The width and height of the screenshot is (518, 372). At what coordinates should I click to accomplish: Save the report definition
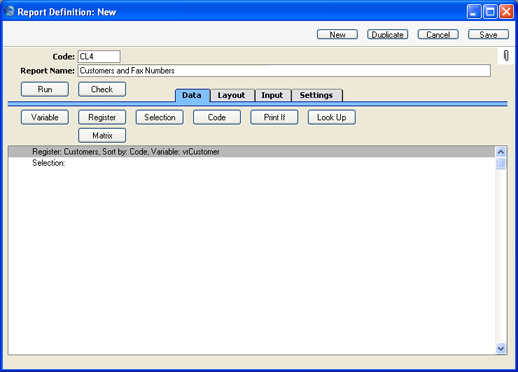[488, 35]
